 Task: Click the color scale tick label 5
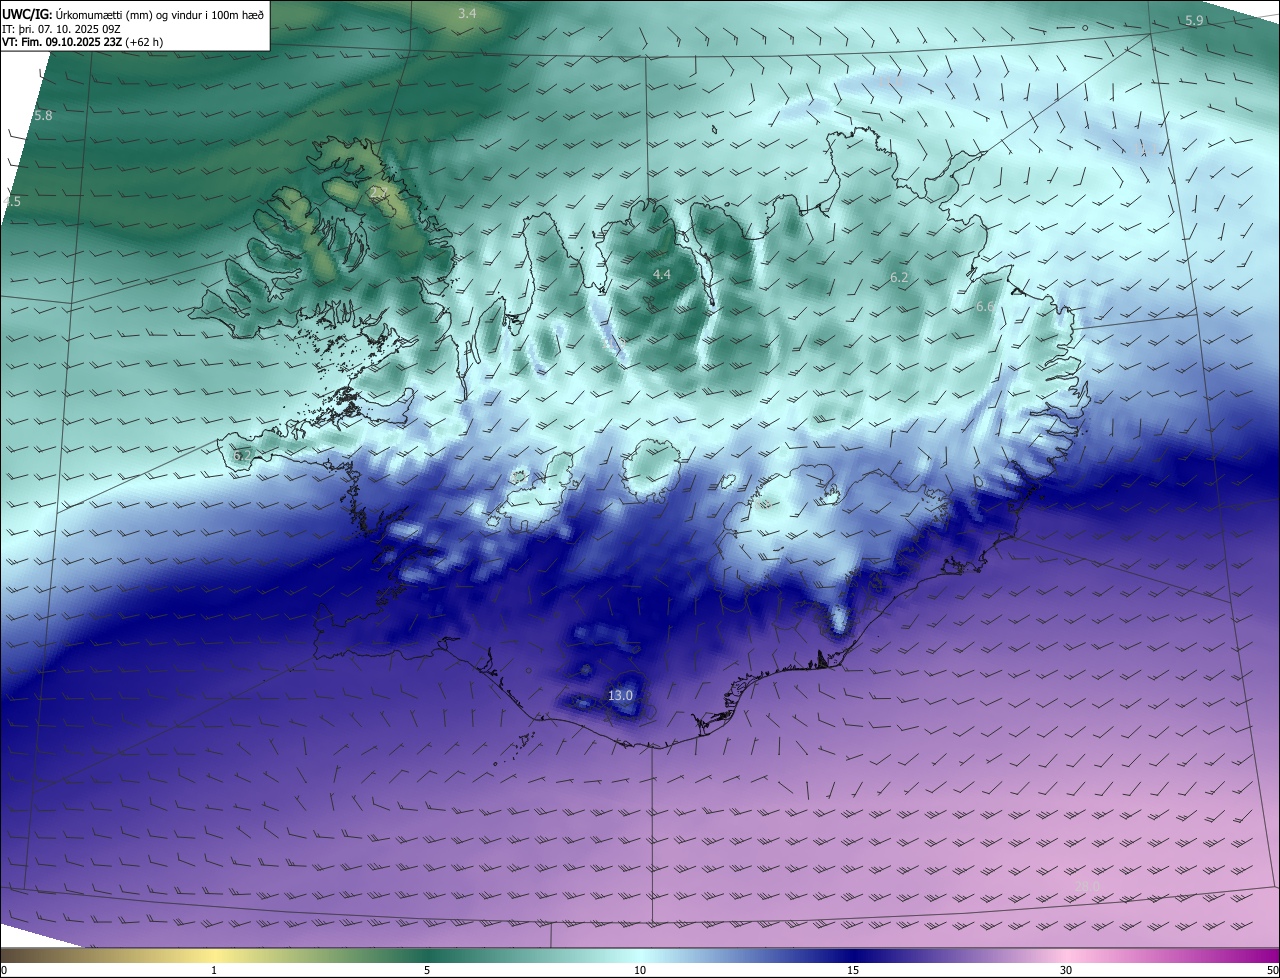coord(427,970)
